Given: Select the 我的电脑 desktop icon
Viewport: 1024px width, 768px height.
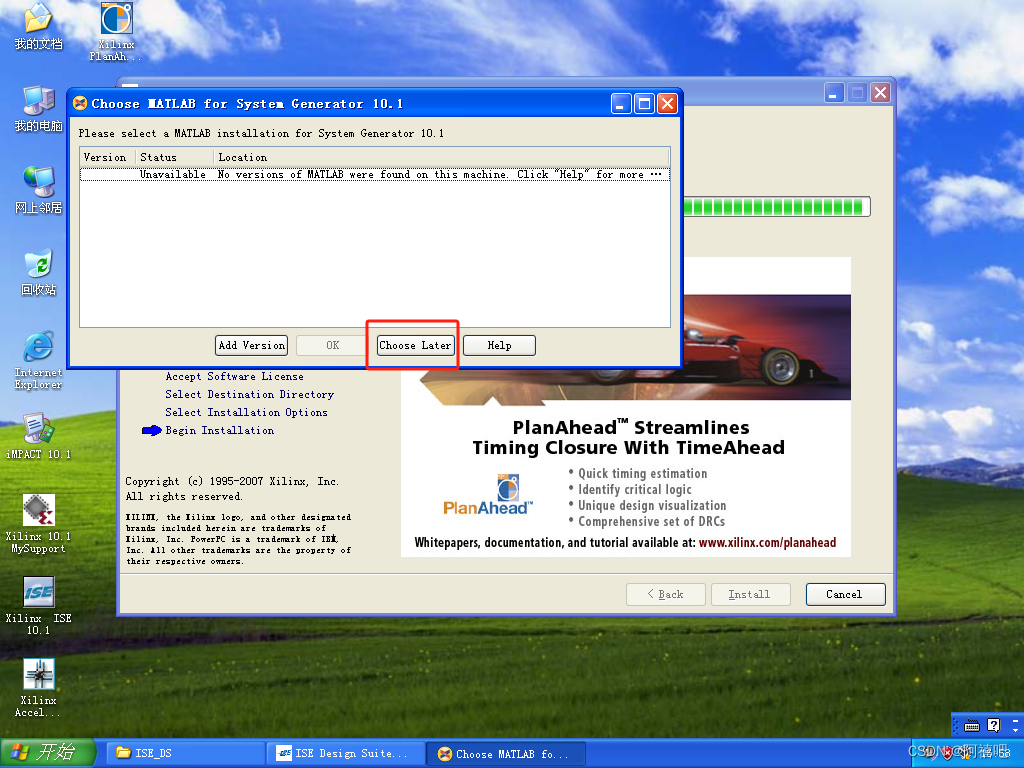Looking at the screenshot, I should (x=39, y=108).
